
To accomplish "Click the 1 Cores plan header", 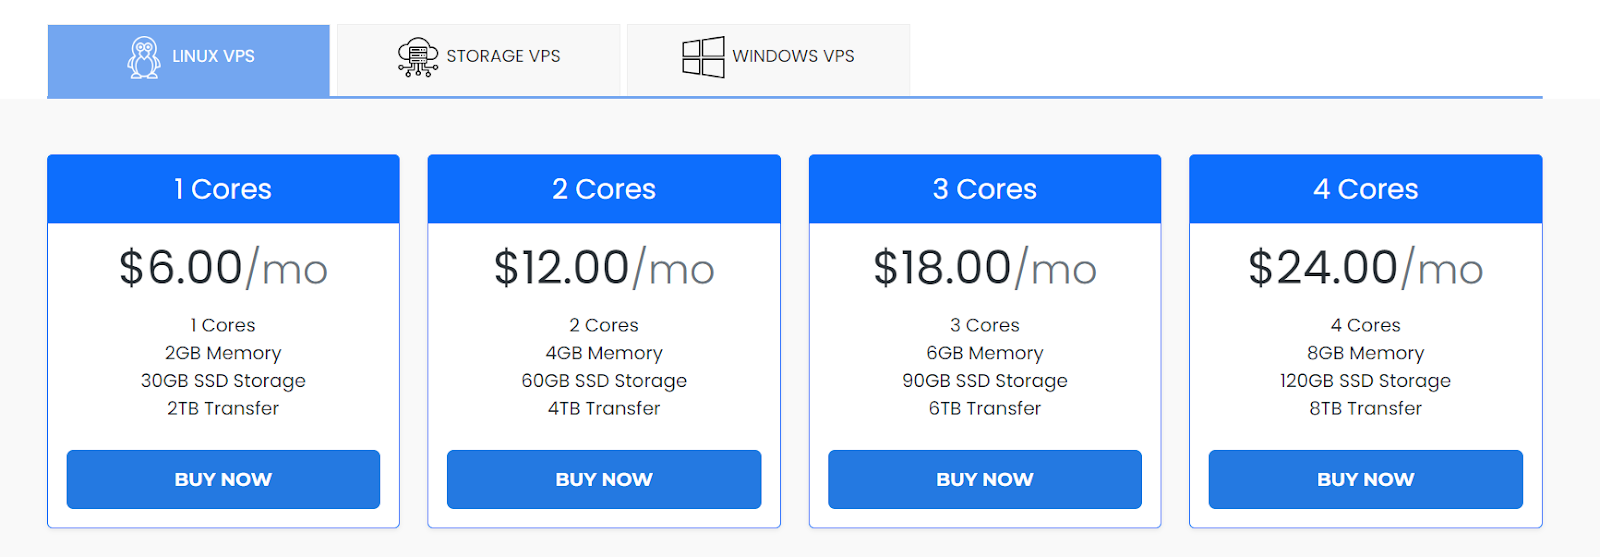I will point(223,189).
